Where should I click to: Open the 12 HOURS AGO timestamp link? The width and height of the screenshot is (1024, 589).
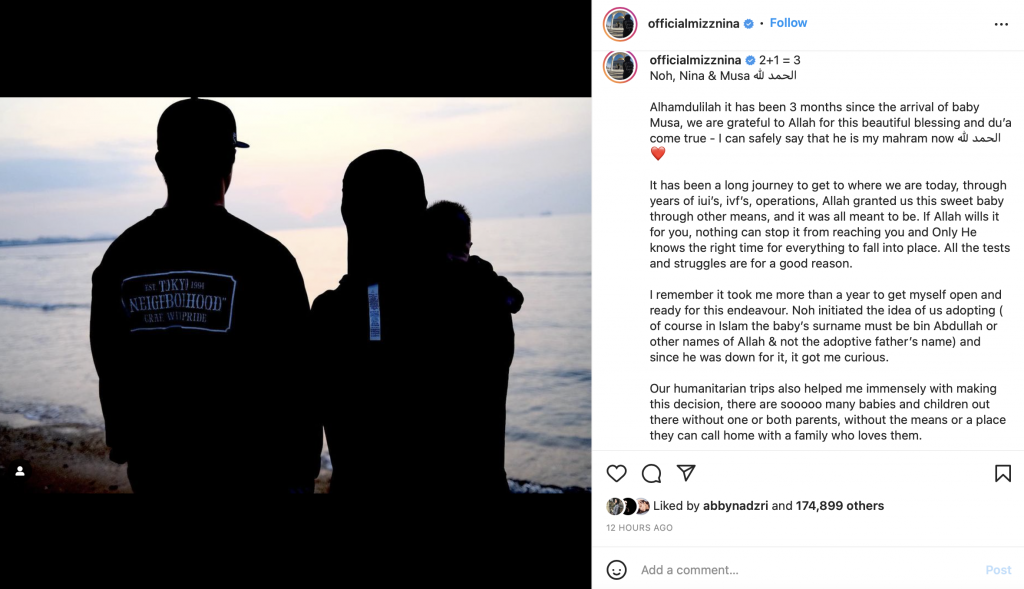coord(639,528)
